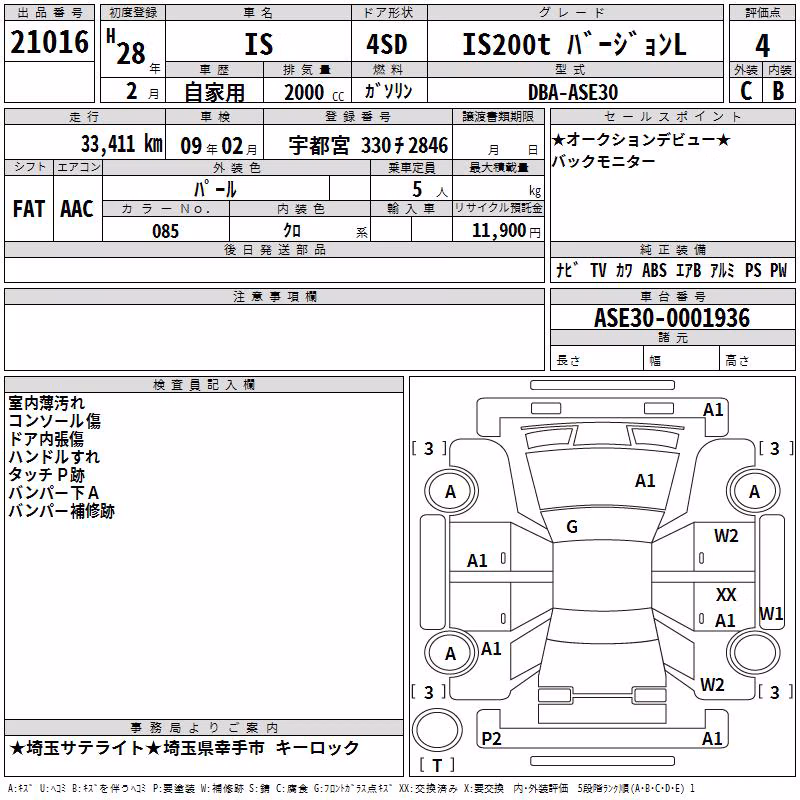Image resolution: width=800 pixels, height=800 pixels.
Task: Click XX replaced panel mark on diagram
Action: coord(726,594)
